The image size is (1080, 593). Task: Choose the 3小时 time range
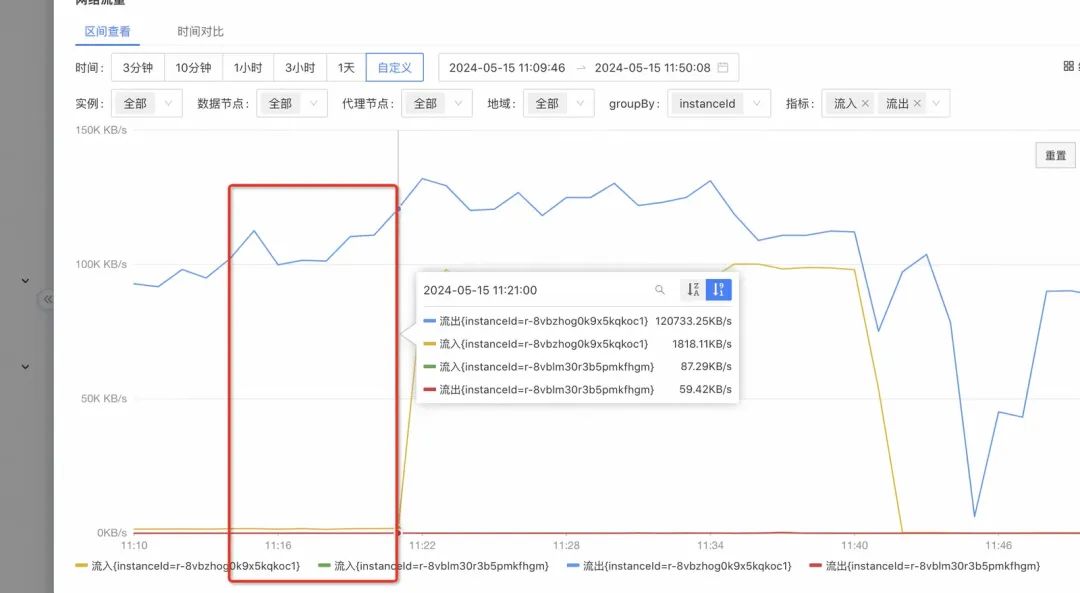point(300,67)
